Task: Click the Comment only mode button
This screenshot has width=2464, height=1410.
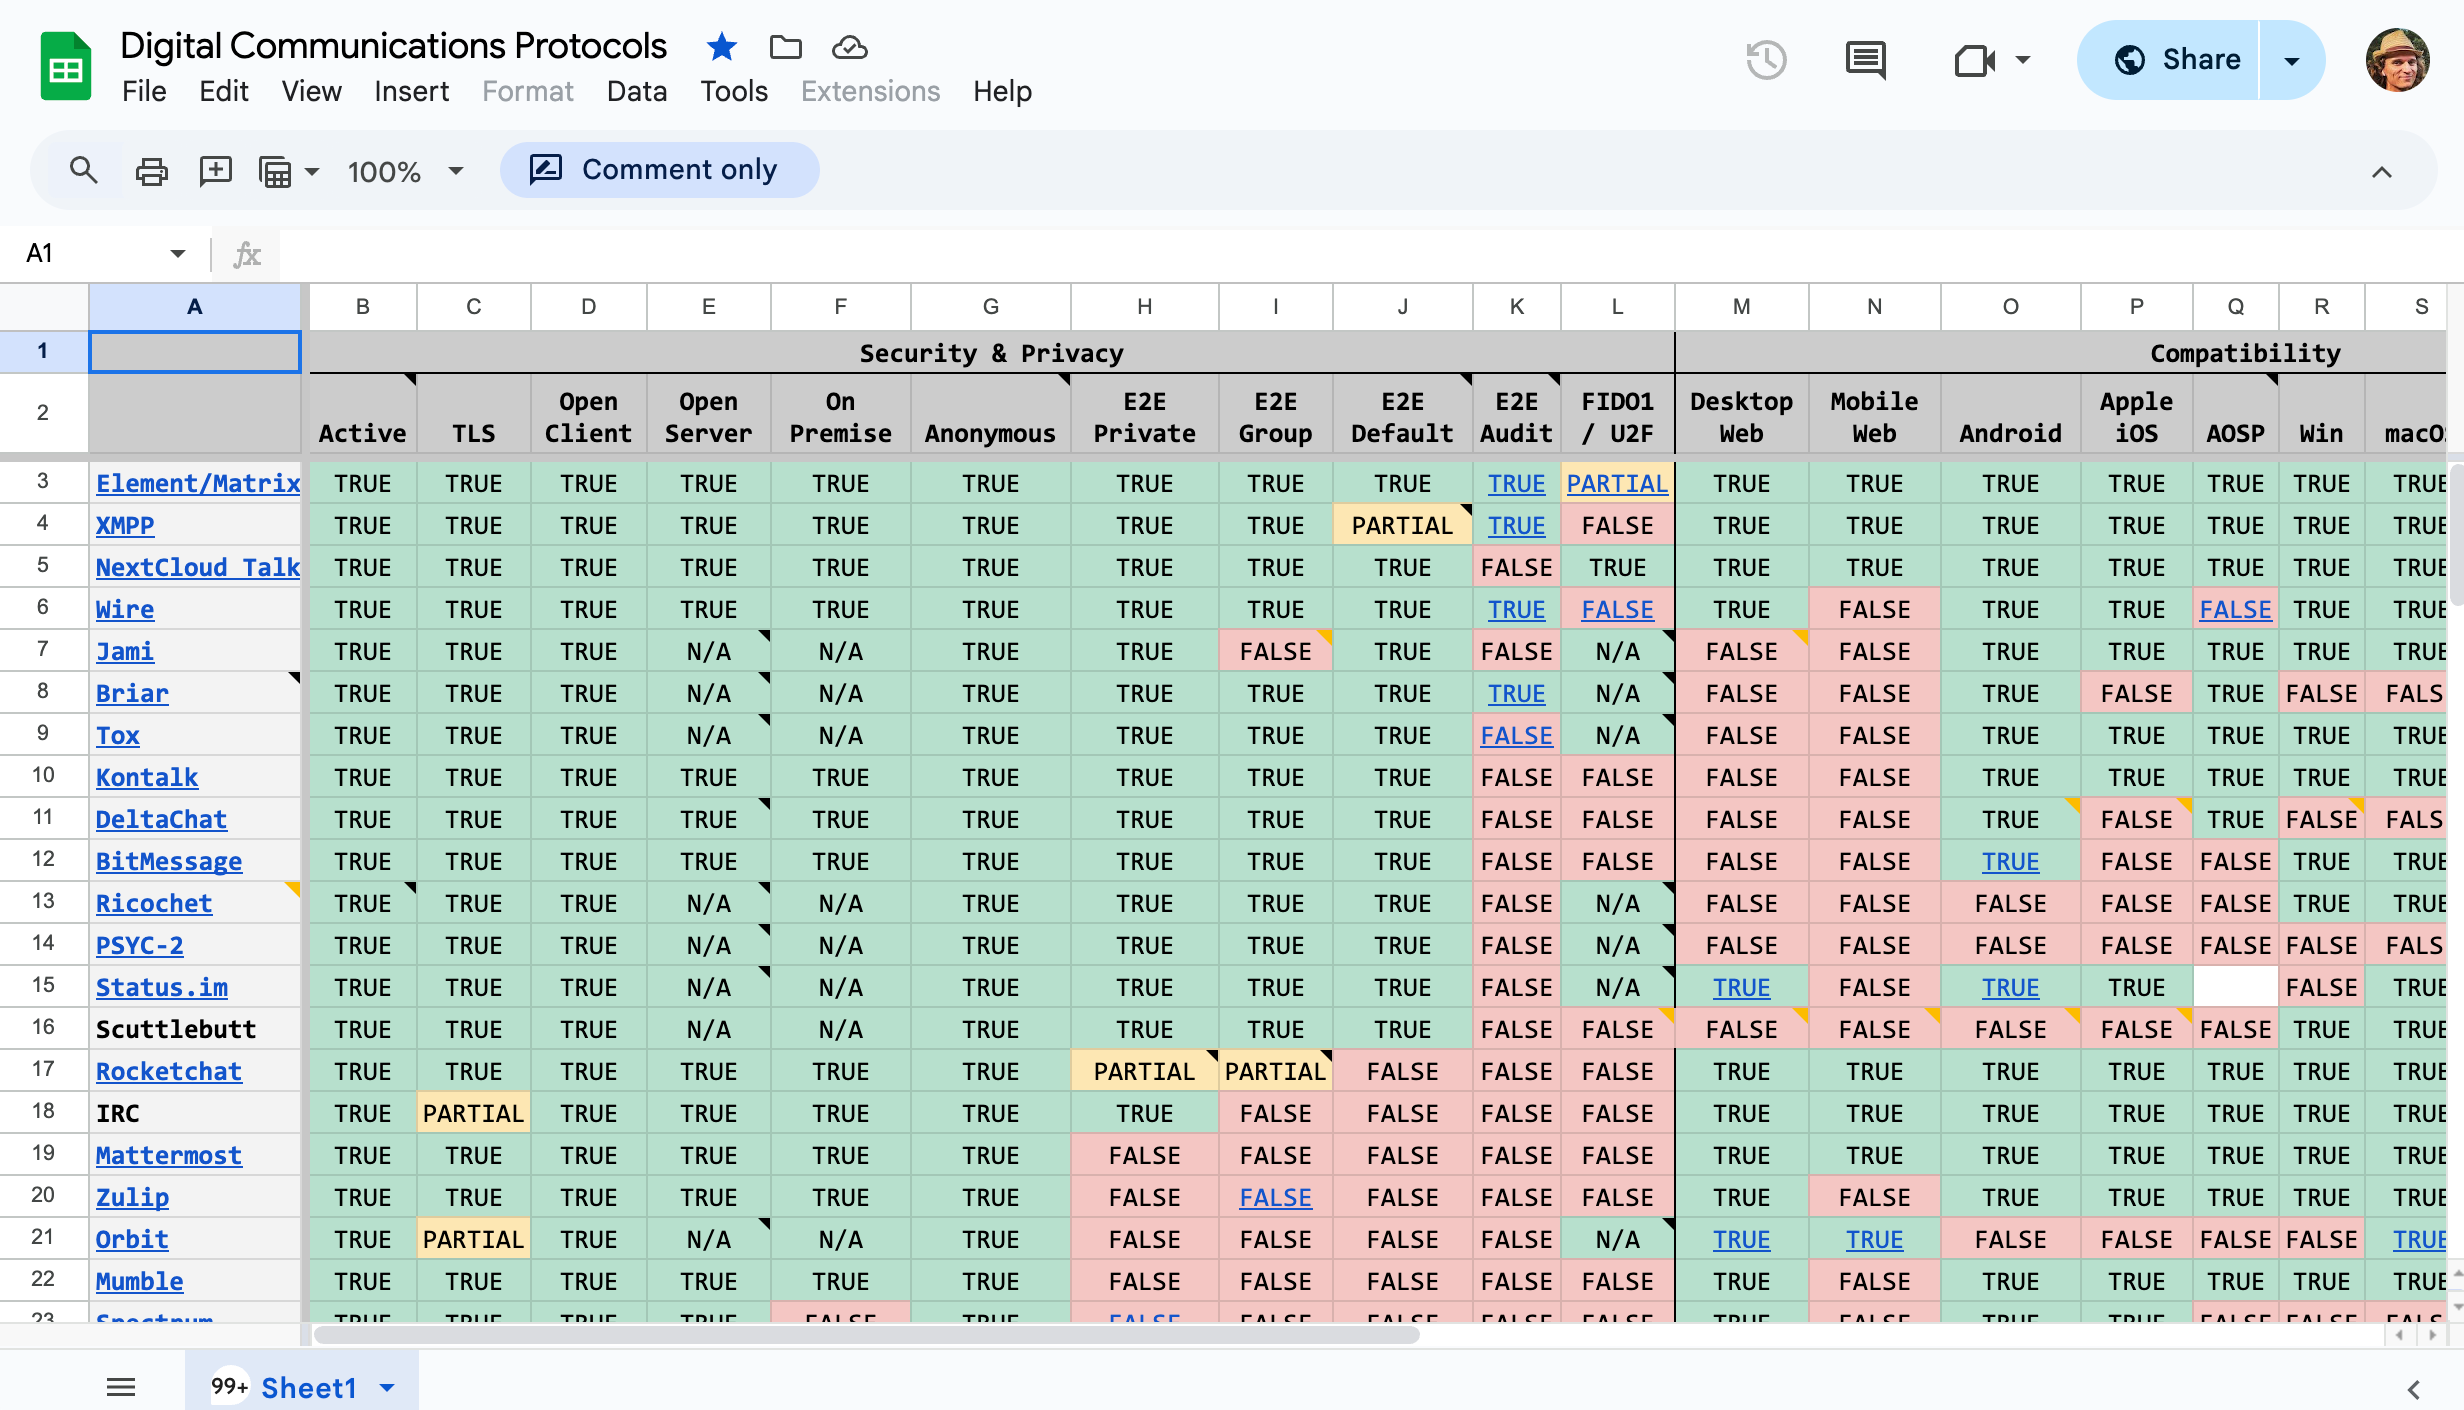Action: point(659,170)
